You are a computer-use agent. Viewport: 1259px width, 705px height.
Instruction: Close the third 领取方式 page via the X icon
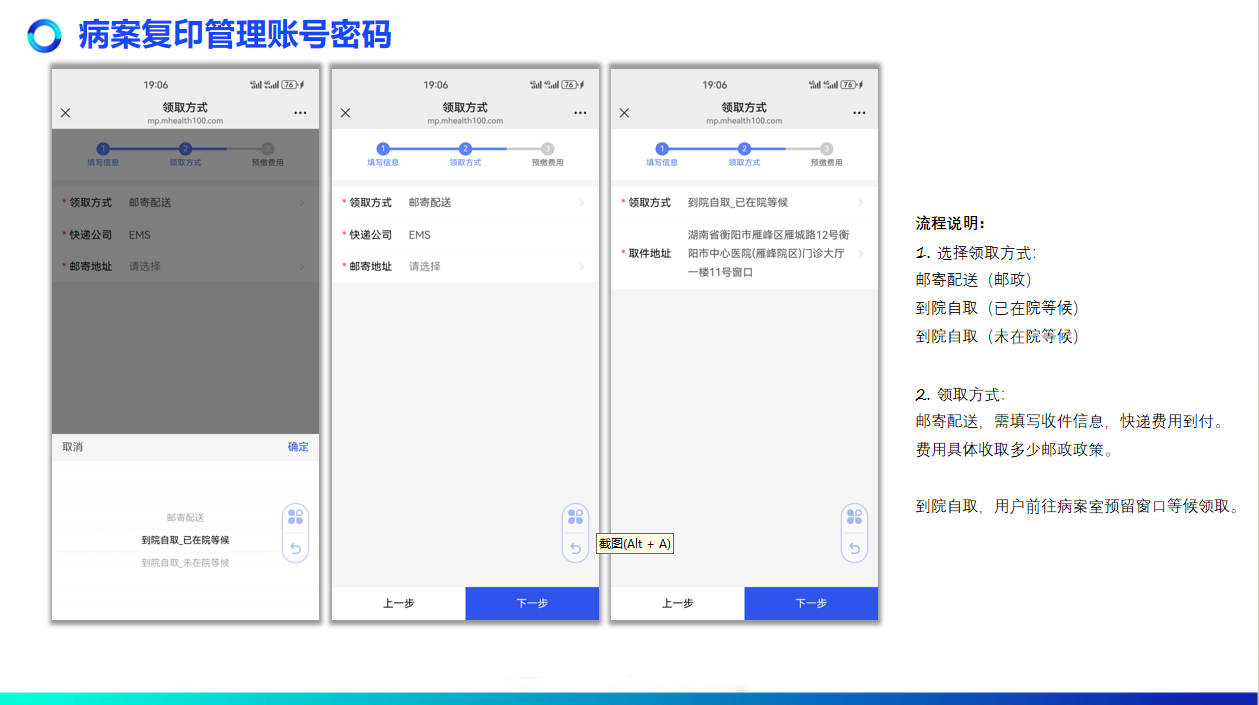click(624, 112)
